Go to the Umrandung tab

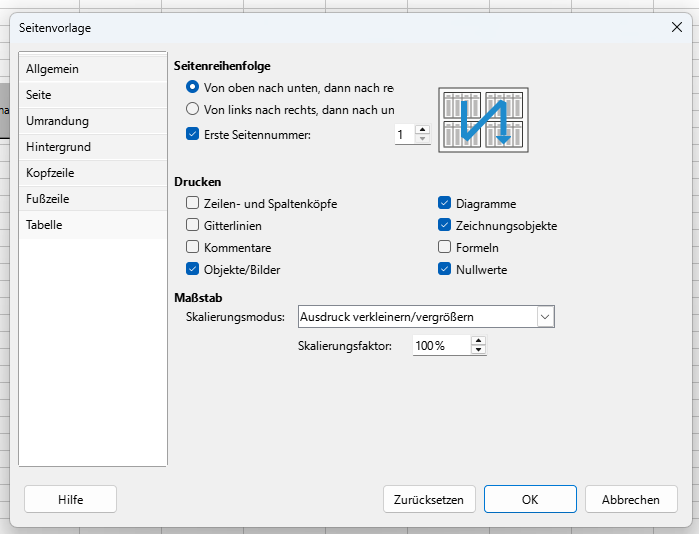pos(92,121)
